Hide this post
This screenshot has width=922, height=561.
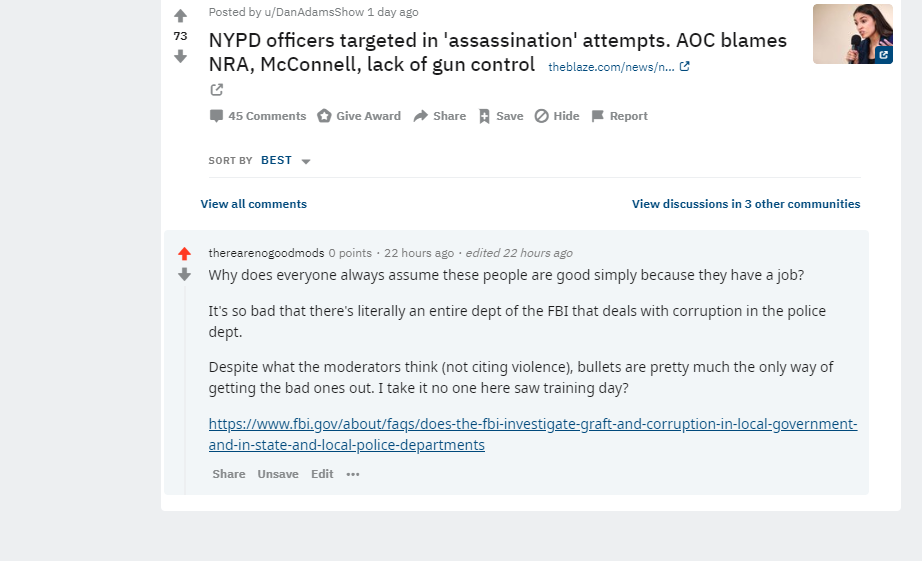point(557,116)
